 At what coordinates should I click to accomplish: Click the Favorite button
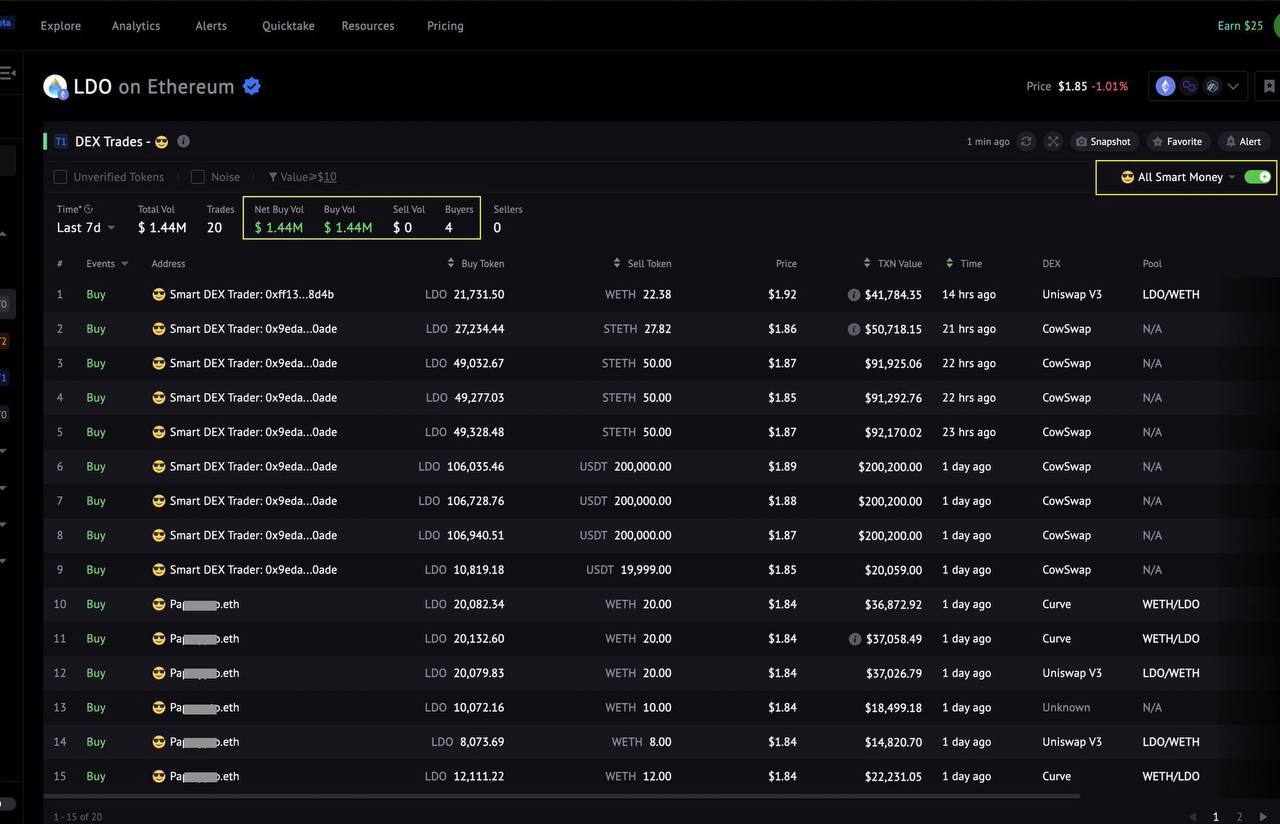click(1177, 141)
